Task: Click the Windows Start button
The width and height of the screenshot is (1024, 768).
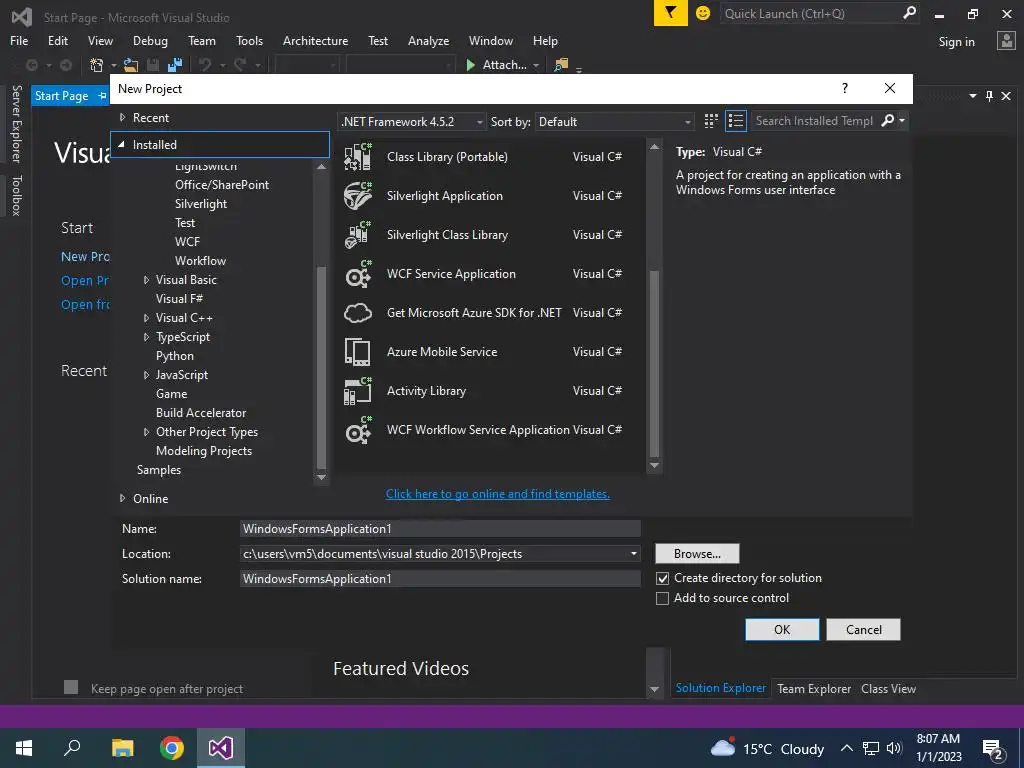Action: (x=24, y=748)
